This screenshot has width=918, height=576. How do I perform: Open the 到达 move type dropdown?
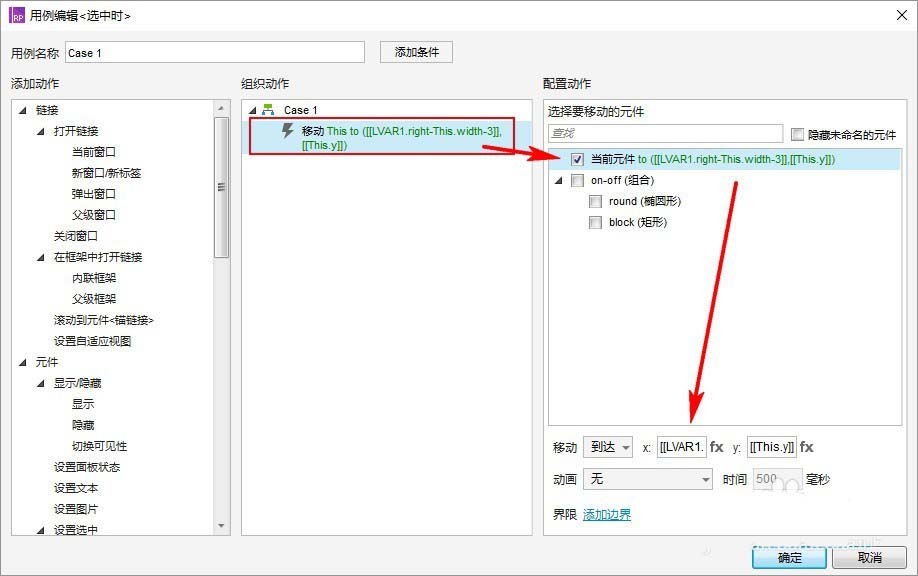608,447
